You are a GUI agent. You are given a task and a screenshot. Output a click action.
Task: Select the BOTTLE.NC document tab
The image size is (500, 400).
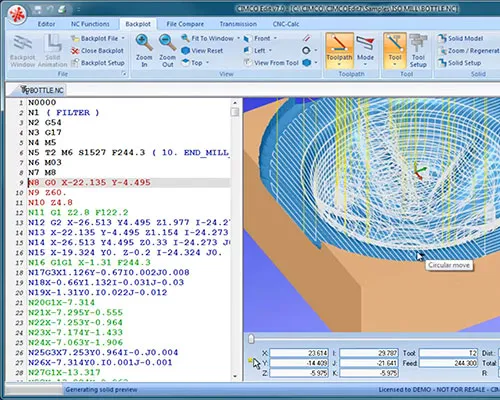coord(42,90)
